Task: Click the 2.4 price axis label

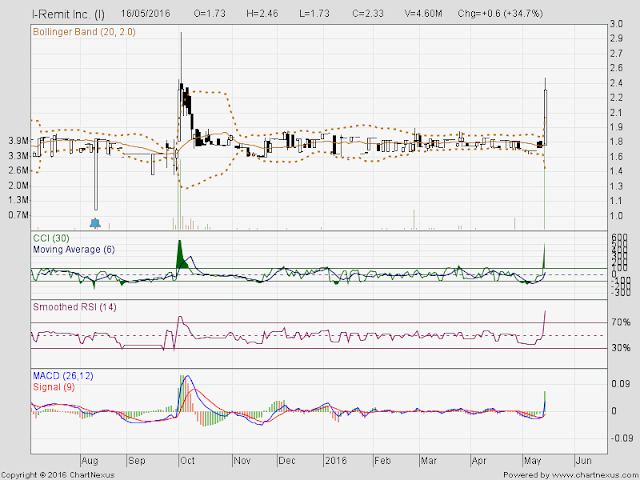Action: point(616,83)
